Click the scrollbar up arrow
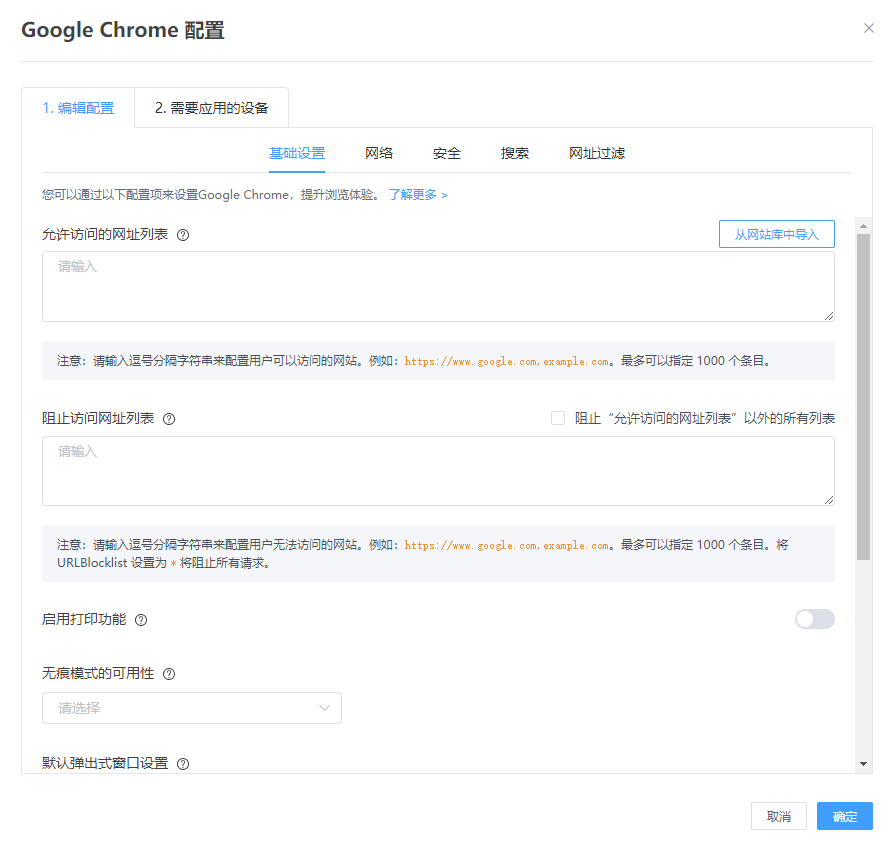This screenshot has height=852, width=895. 863,227
